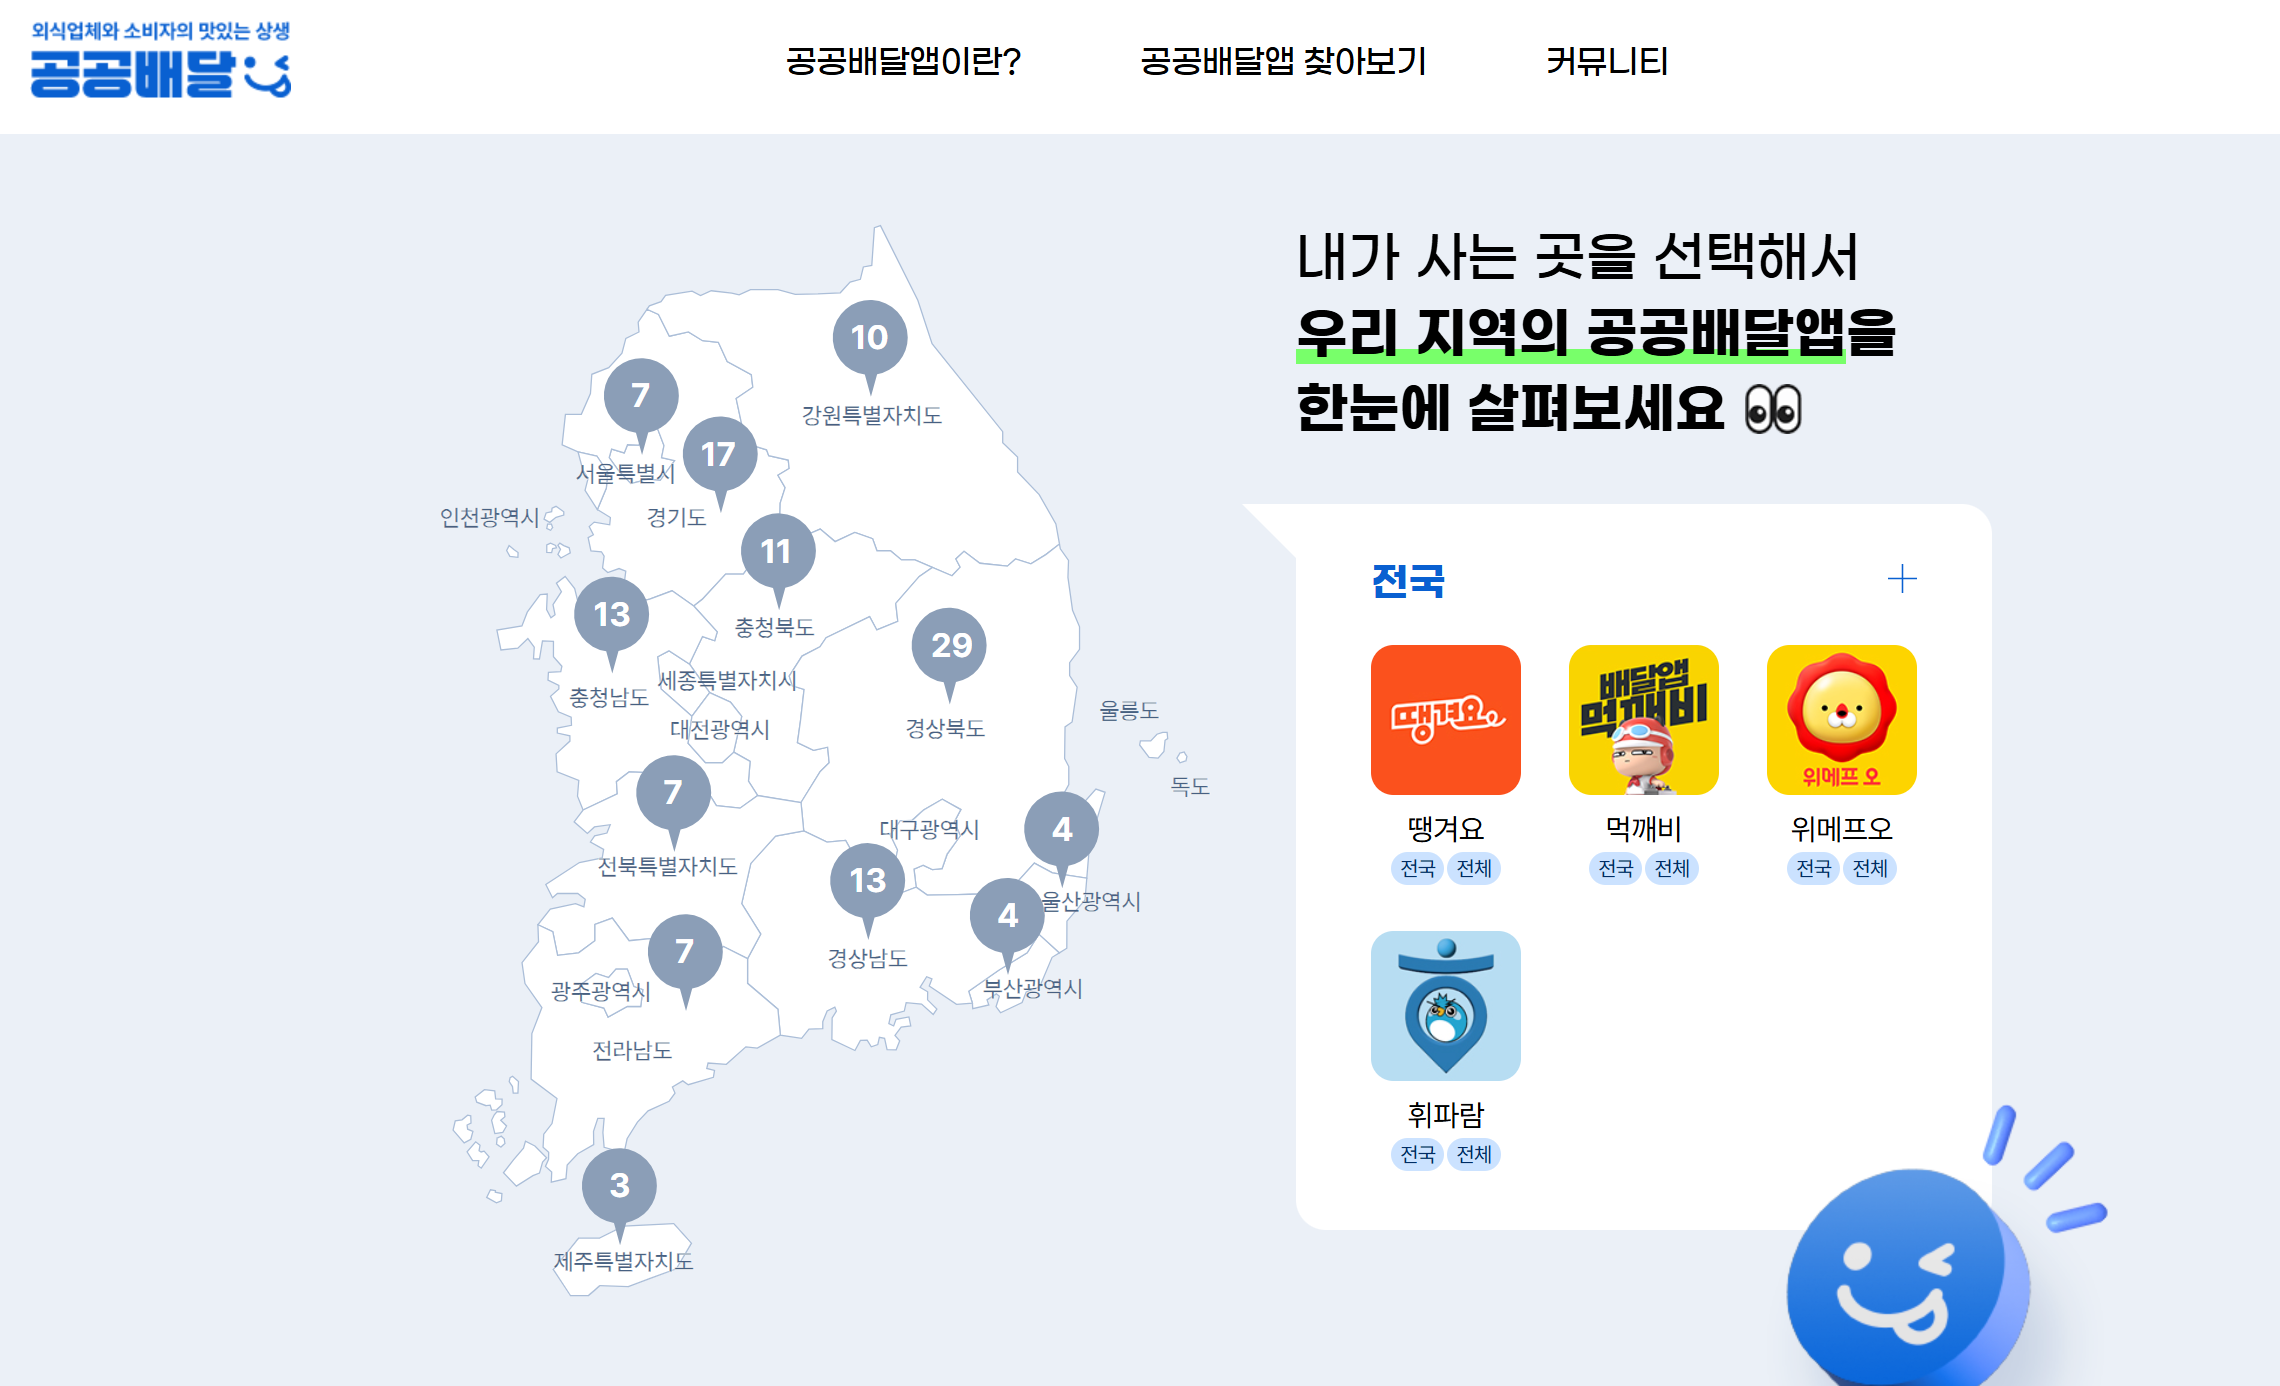Image resolution: width=2280 pixels, height=1386 pixels.
Task: Select the 위메프오 app icon
Action: click(1841, 719)
